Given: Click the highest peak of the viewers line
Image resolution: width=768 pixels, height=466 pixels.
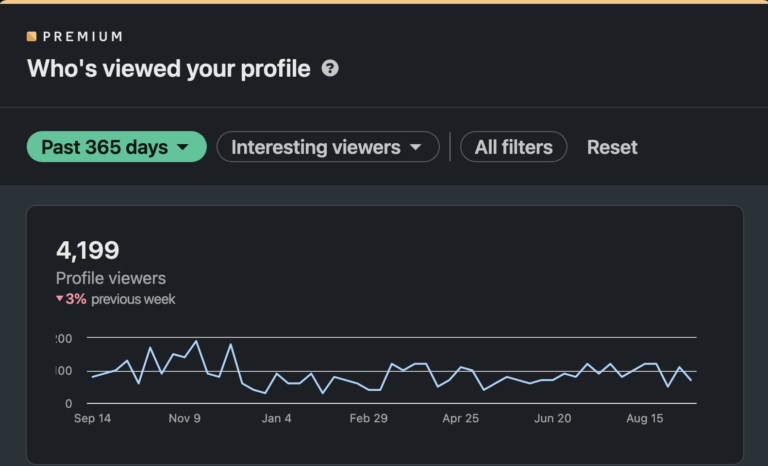Looking at the screenshot, I should (x=196, y=342).
